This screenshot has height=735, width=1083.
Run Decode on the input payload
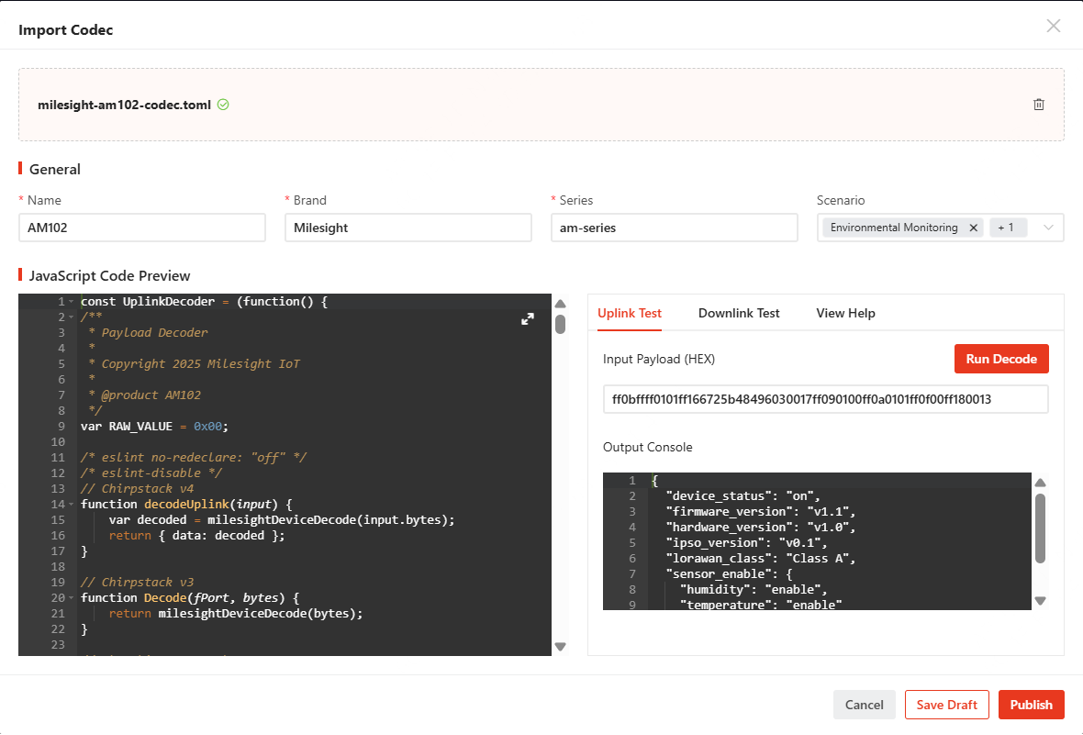[x=1001, y=359]
